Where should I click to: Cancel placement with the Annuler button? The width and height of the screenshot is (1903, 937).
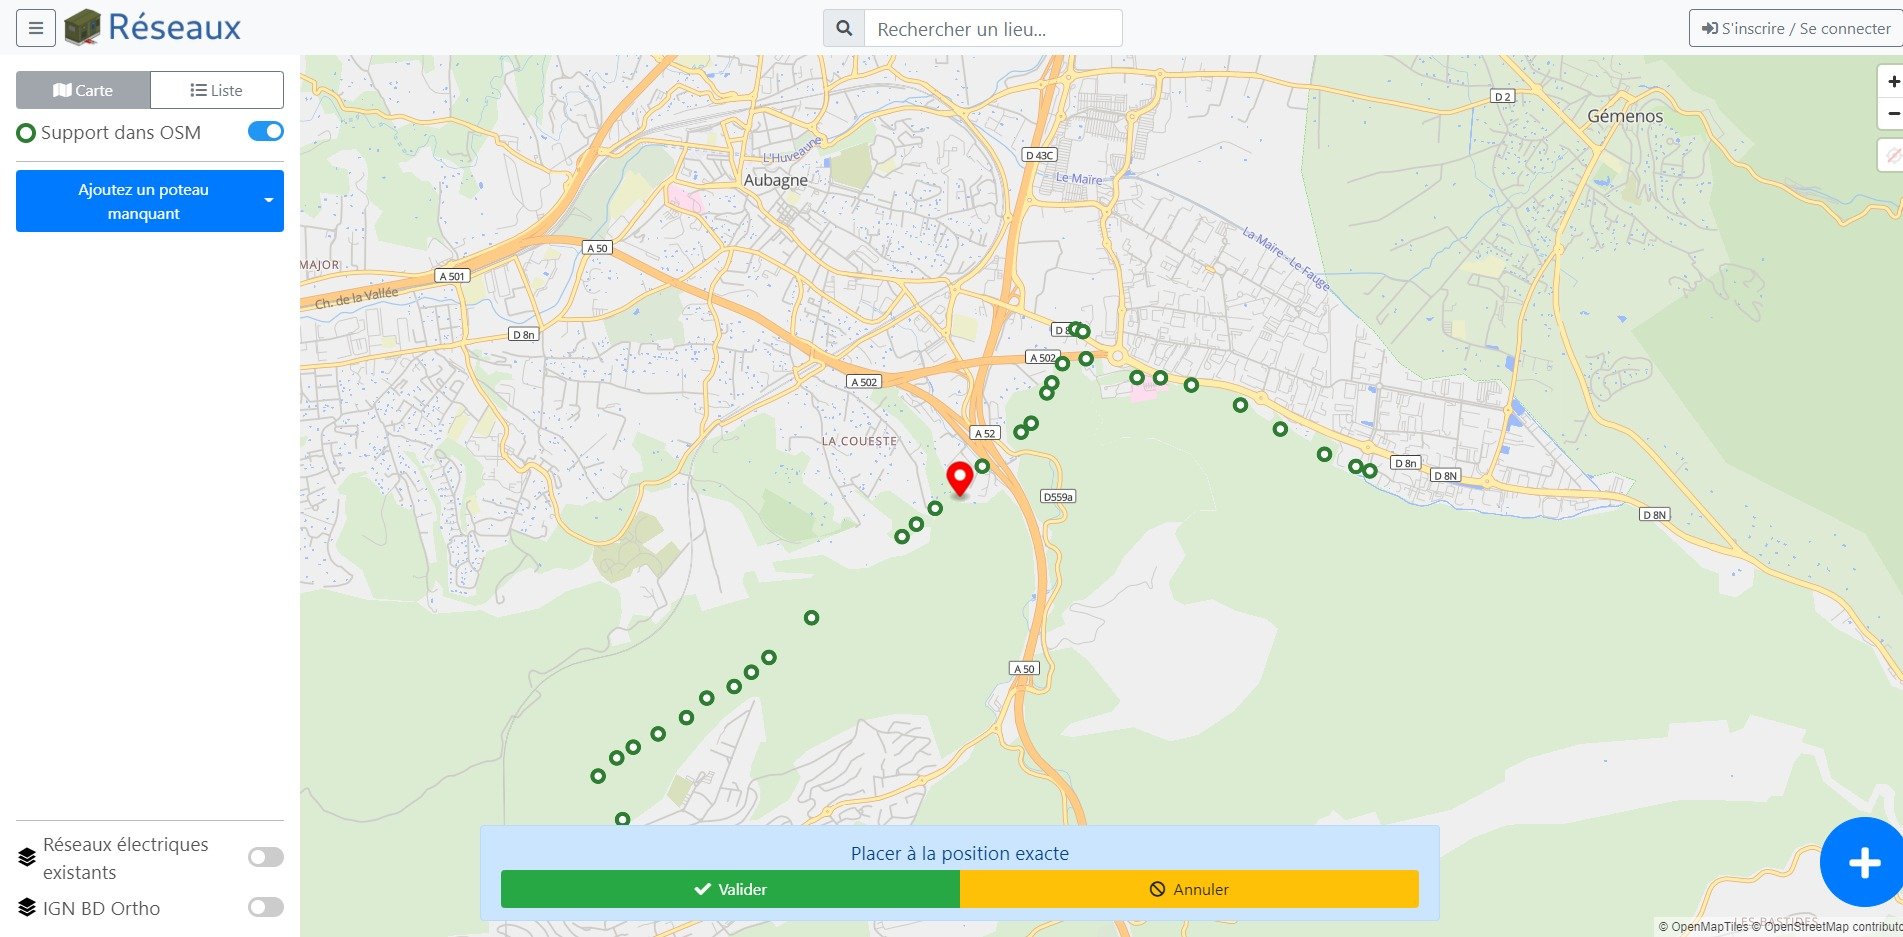(1189, 888)
